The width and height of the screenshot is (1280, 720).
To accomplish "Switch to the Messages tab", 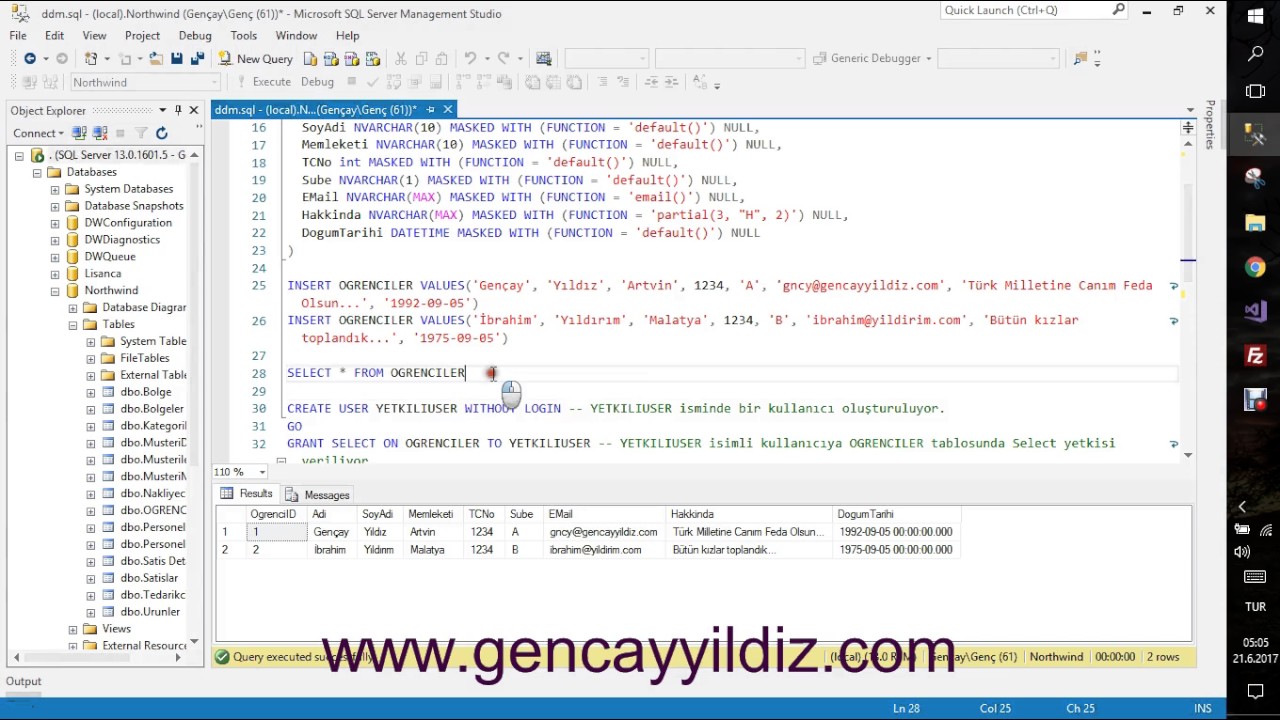I will pyautogui.click(x=318, y=495).
